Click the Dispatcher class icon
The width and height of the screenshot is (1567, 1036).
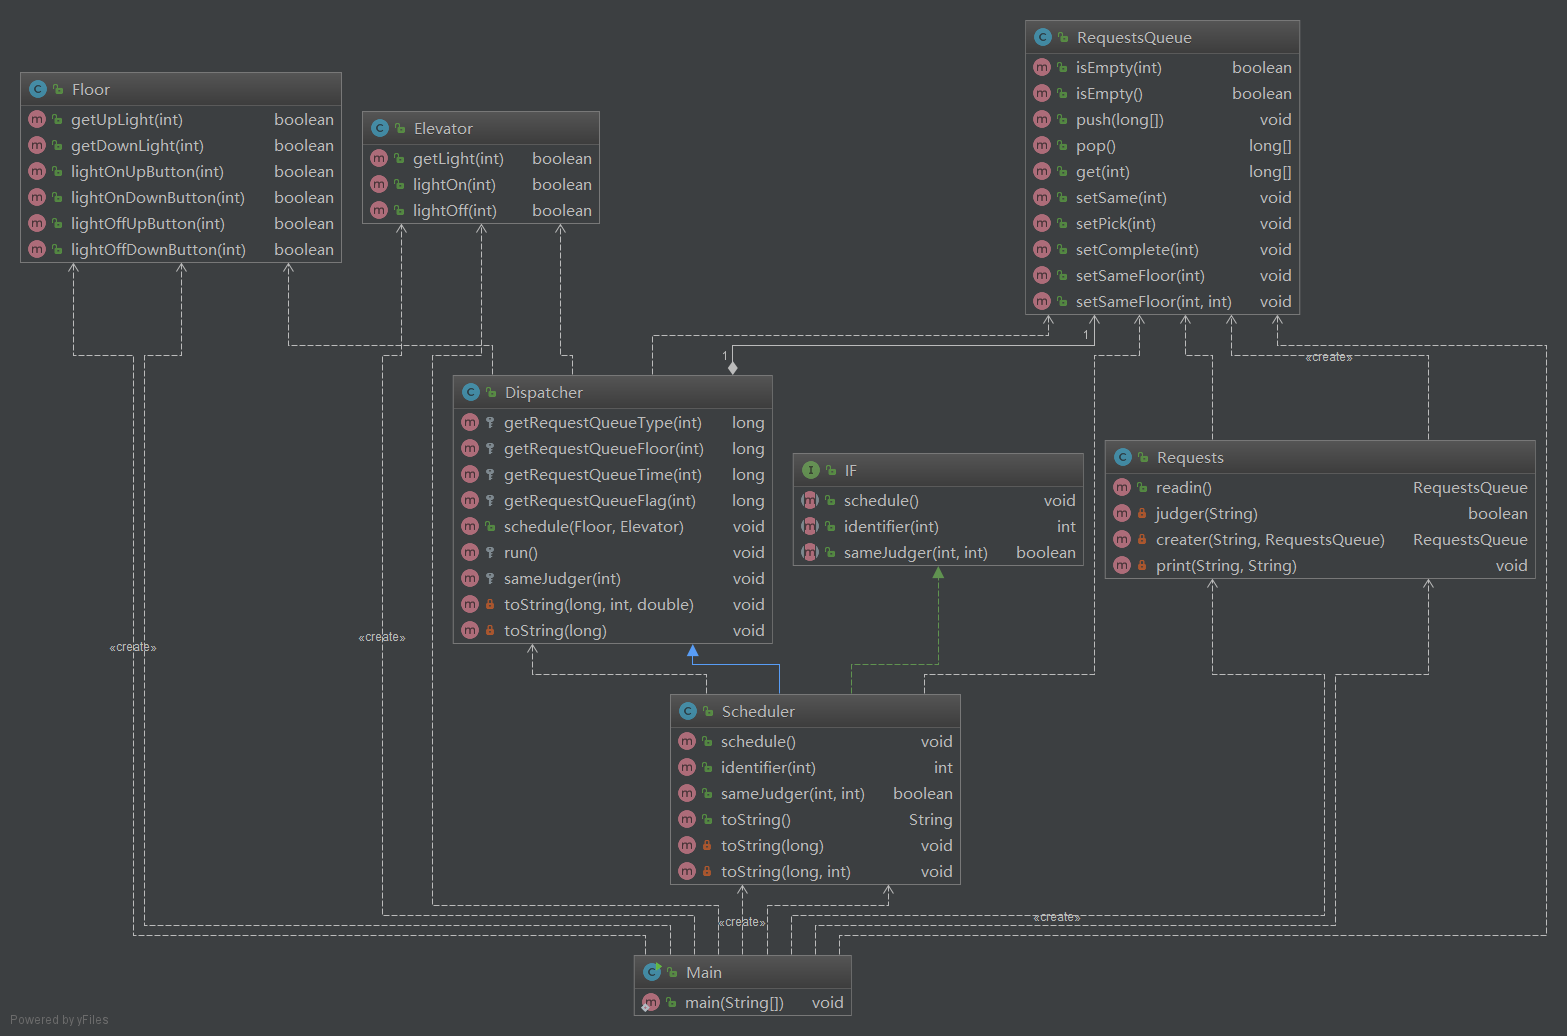[470, 392]
